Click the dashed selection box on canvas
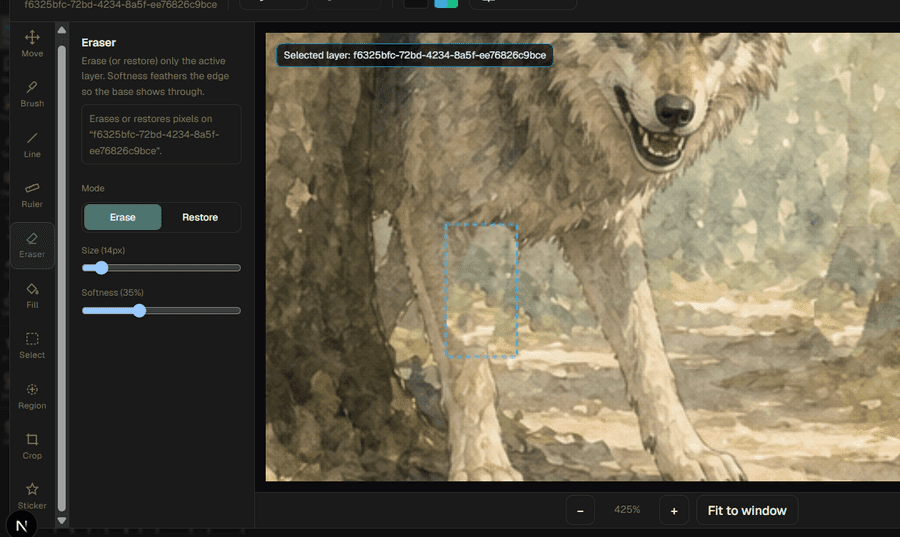Screen dimensions: 900x537 [x=481, y=290]
